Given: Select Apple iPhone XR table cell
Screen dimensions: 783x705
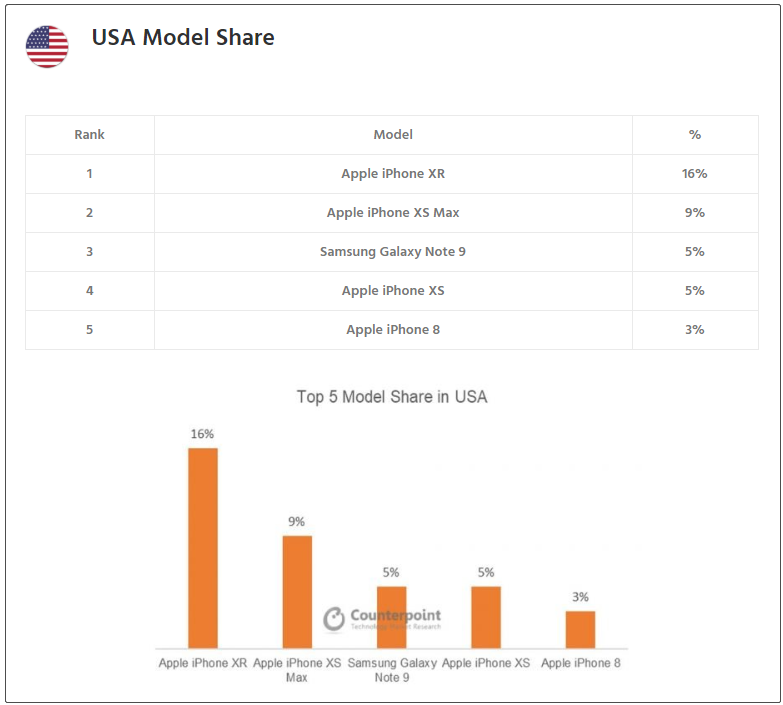Looking at the screenshot, I should [393, 174].
